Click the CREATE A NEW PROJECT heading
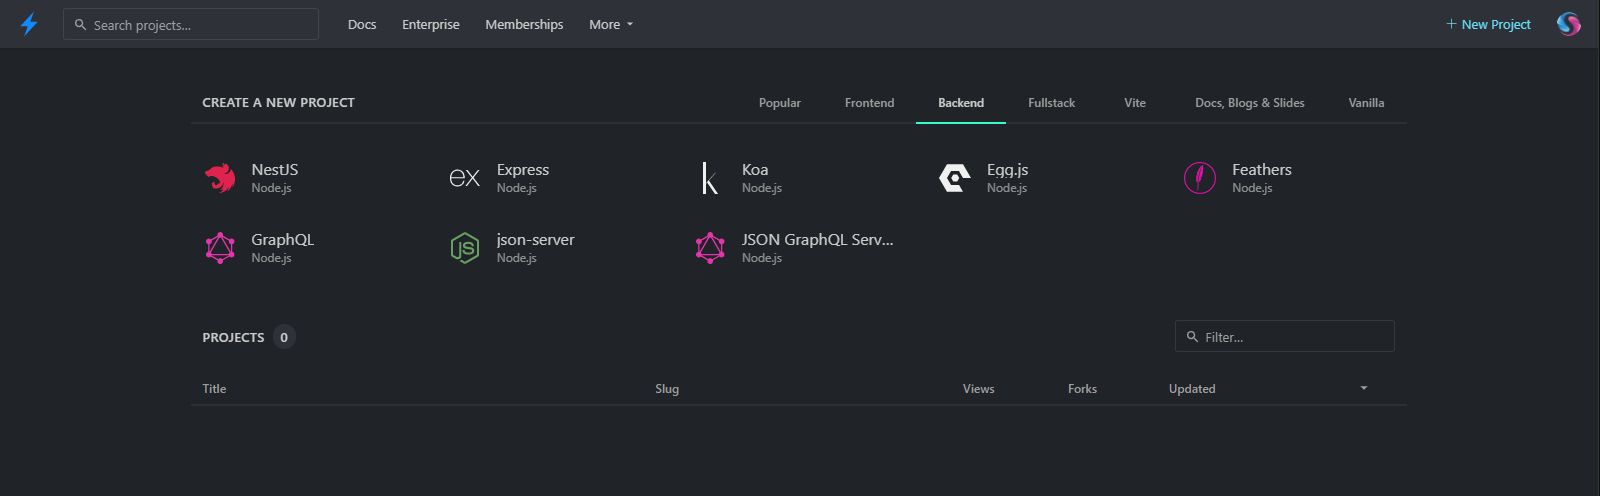This screenshot has height=496, width=1600. point(279,103)
